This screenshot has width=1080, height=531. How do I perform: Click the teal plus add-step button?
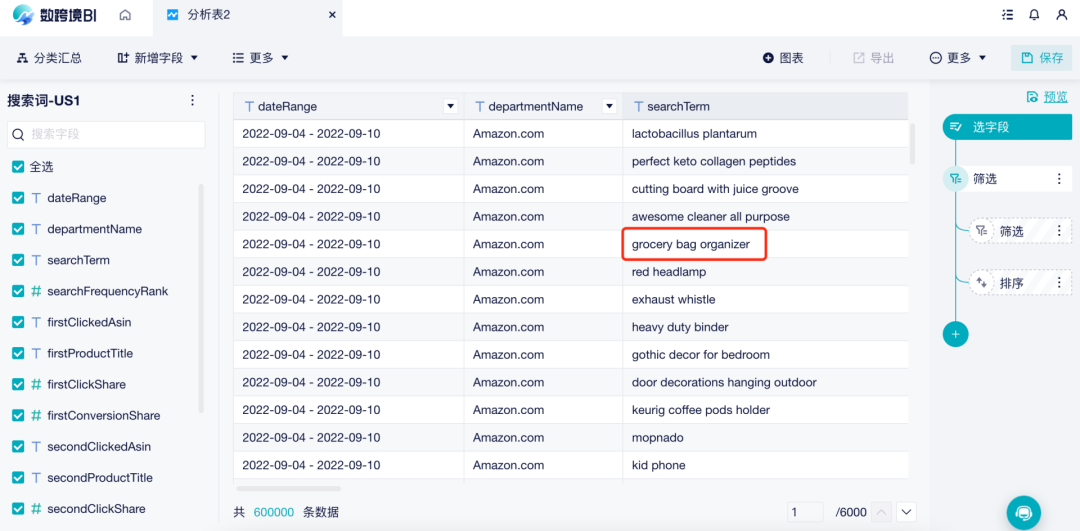[x=955, y=334]
